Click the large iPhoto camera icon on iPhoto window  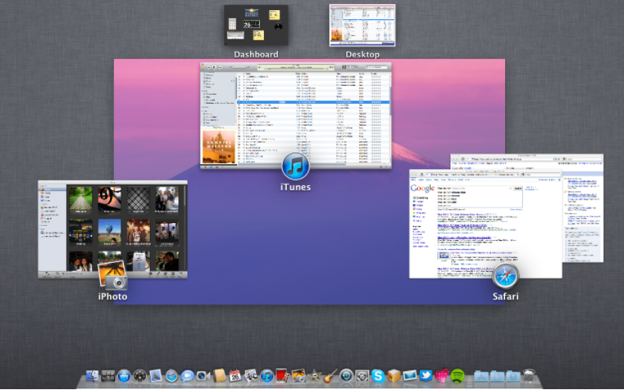coord(112,275)
